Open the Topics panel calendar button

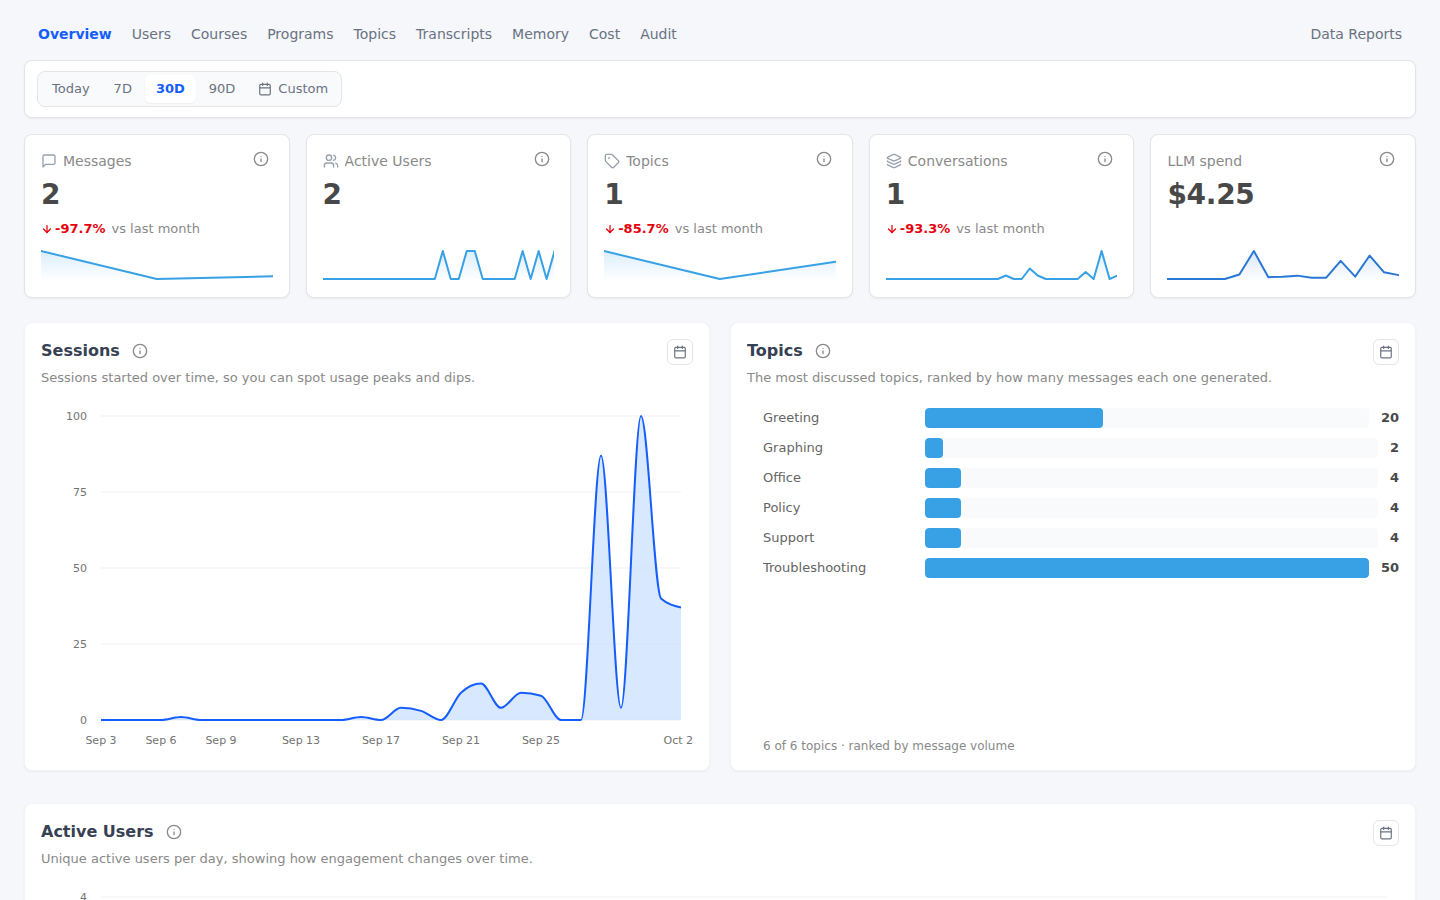pos(1386,352)
